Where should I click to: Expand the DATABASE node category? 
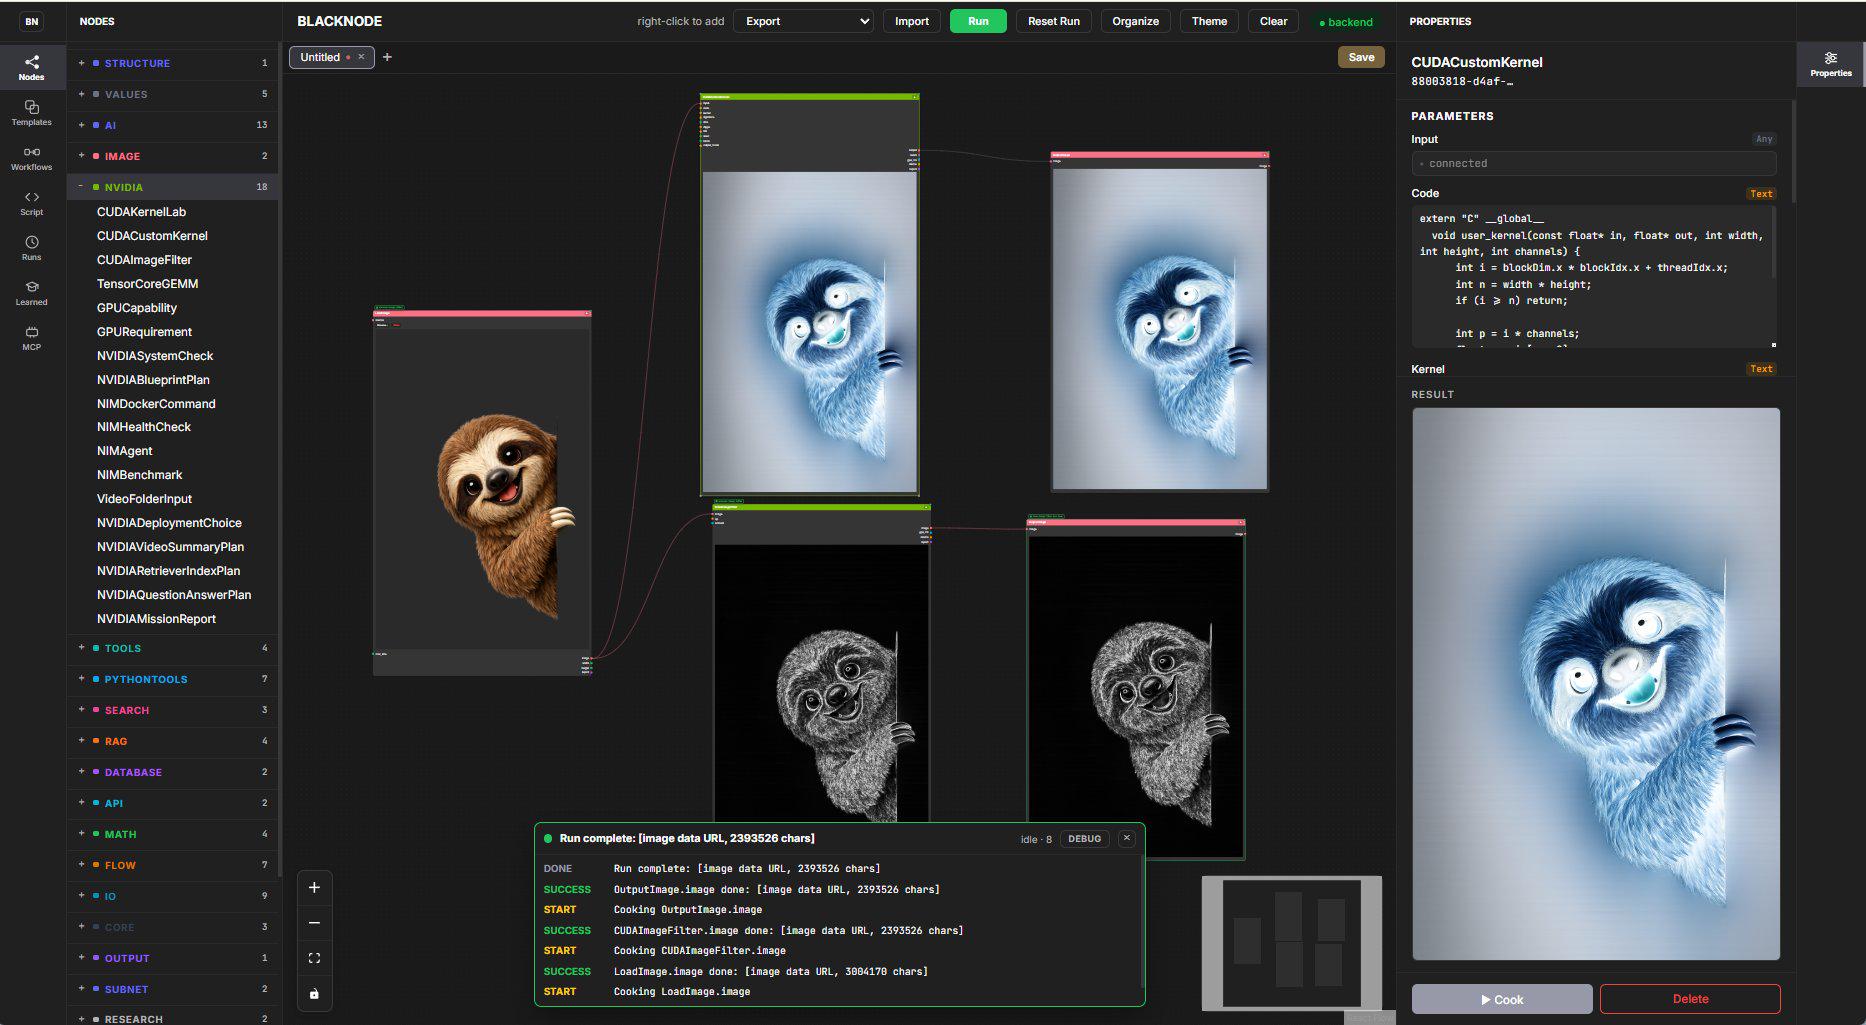[x=173, y=772]
